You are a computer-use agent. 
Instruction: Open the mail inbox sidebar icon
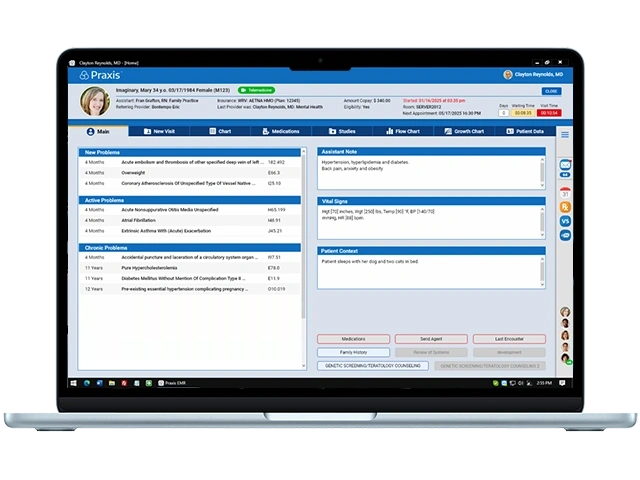tap(565, 164)
